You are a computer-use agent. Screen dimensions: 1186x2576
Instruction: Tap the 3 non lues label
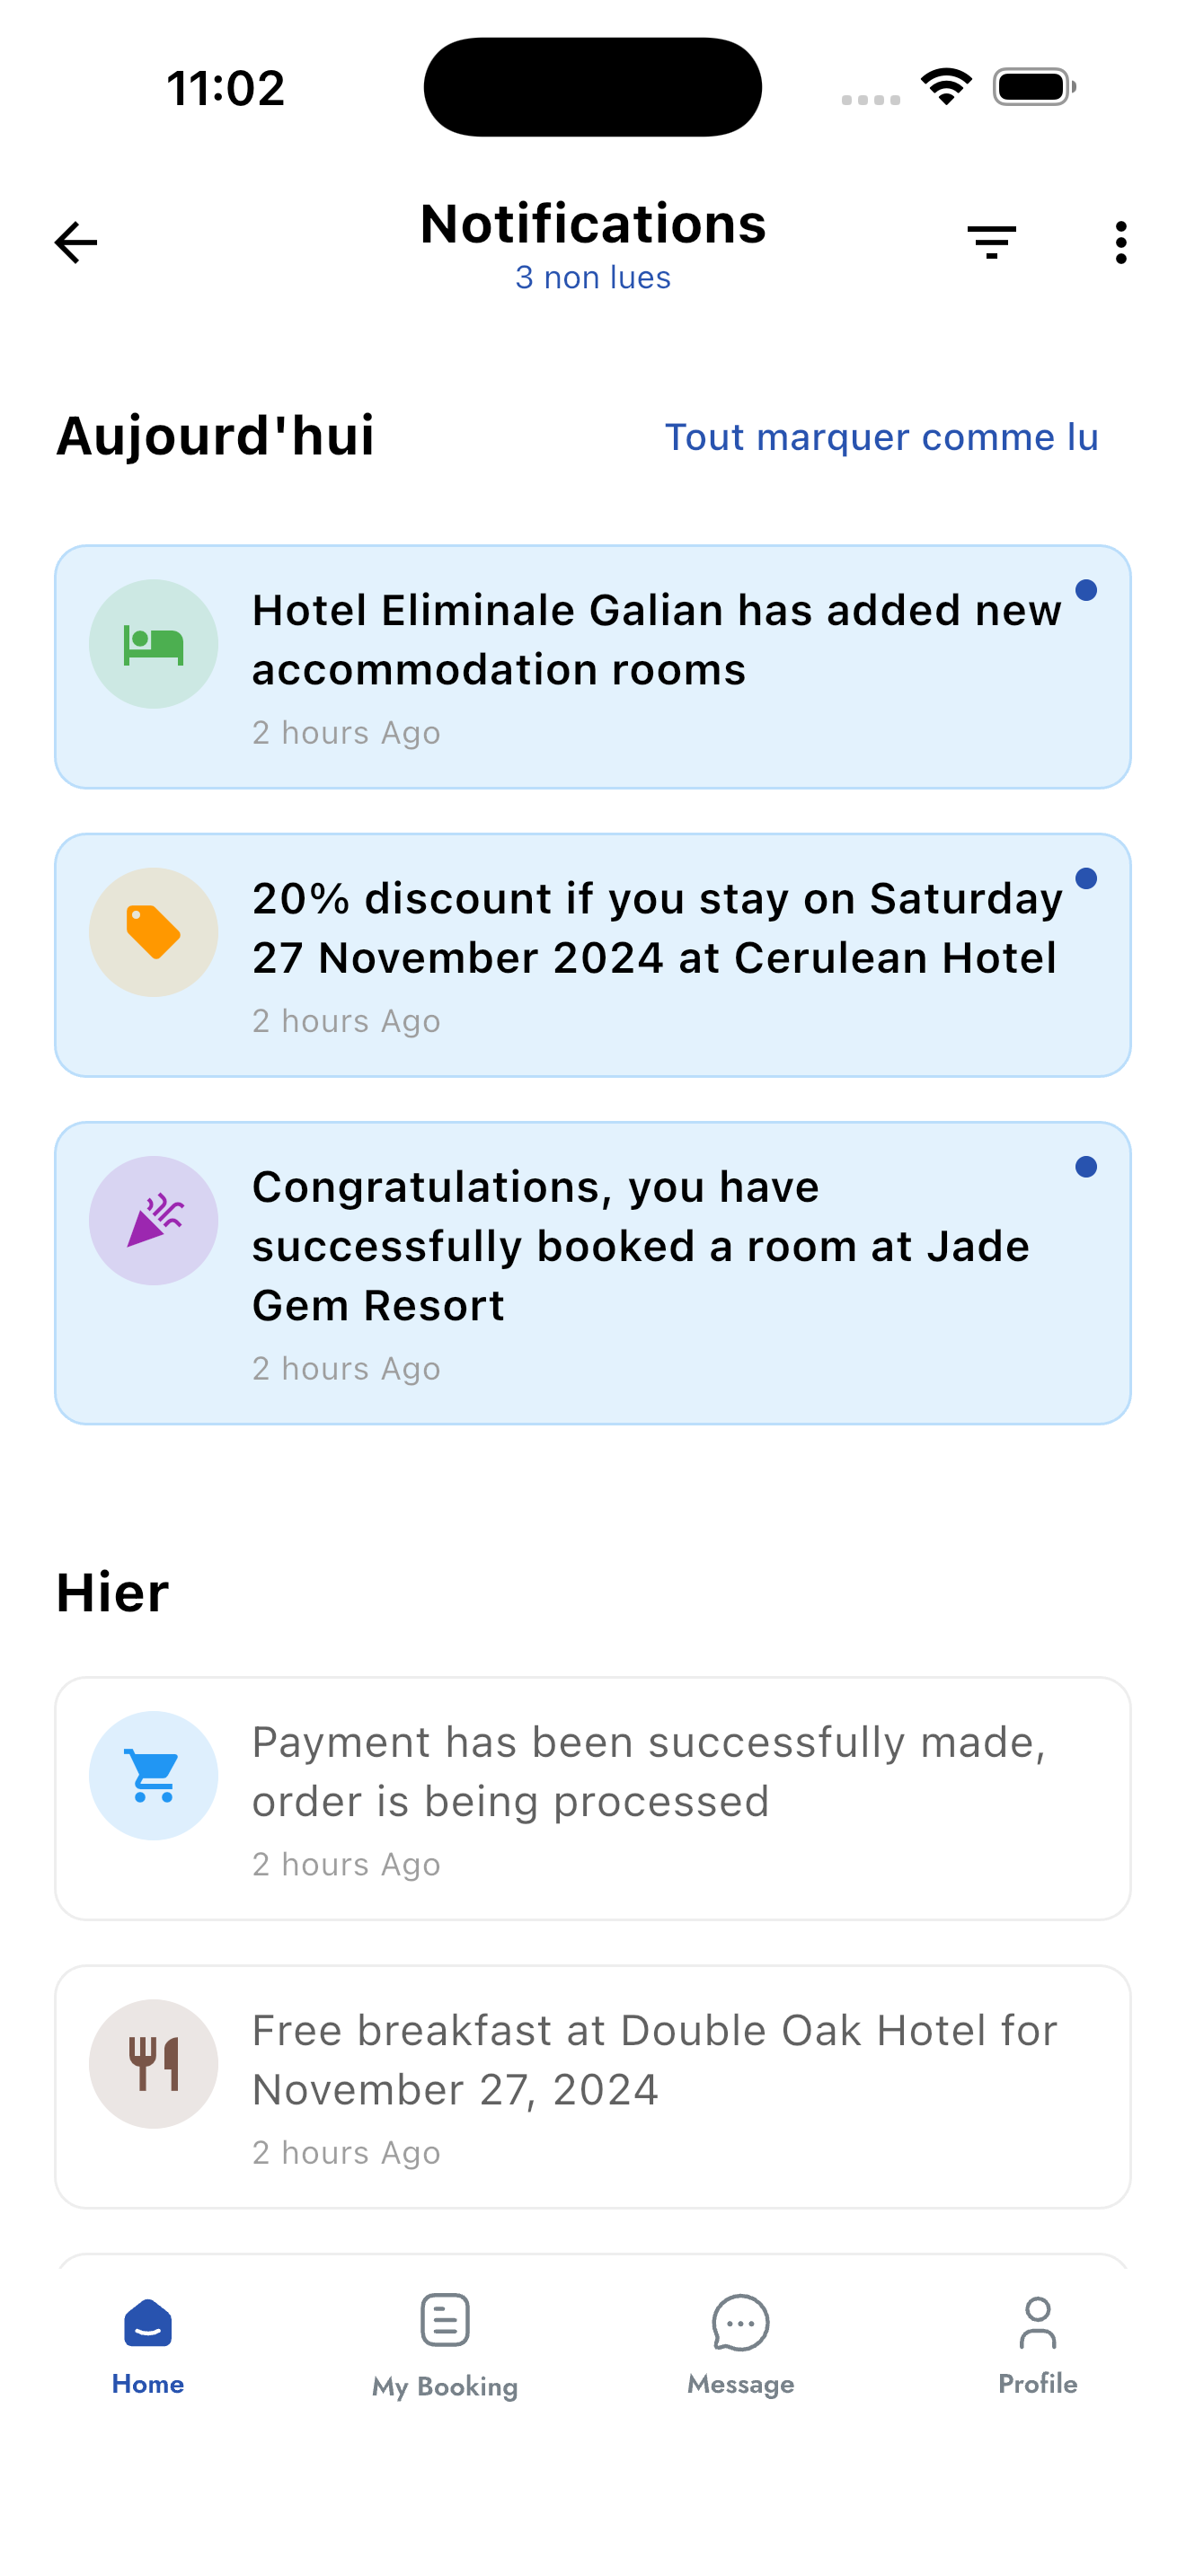[x=592, y=278]
